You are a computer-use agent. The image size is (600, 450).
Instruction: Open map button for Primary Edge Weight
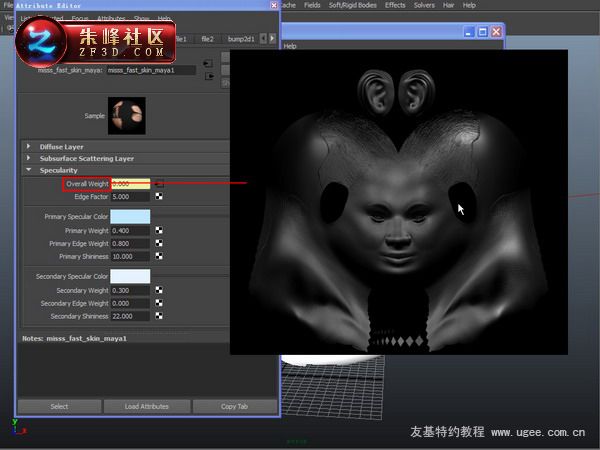159,243
